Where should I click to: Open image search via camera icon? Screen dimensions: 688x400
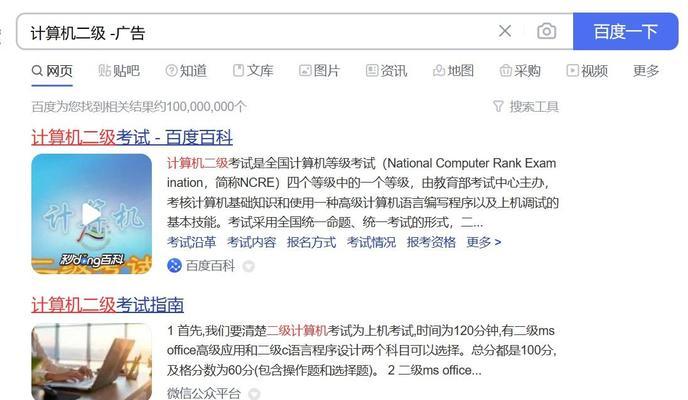[x=546, y=31]
